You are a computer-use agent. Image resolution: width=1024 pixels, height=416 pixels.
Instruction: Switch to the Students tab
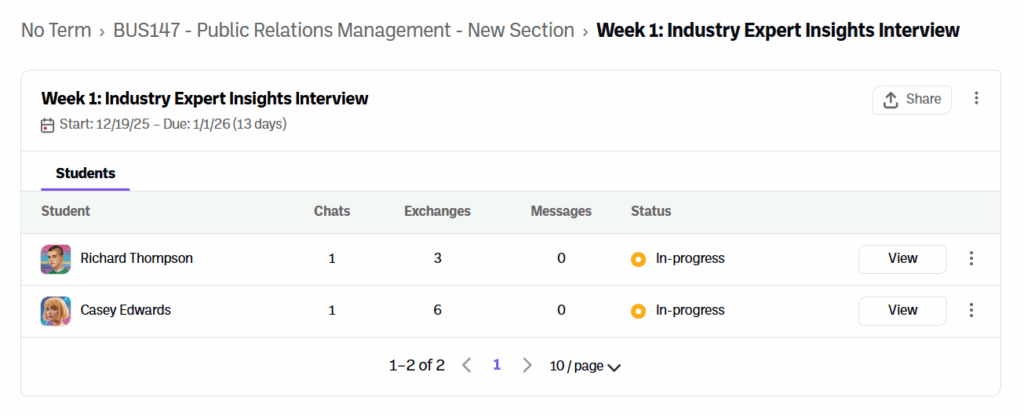85,173
